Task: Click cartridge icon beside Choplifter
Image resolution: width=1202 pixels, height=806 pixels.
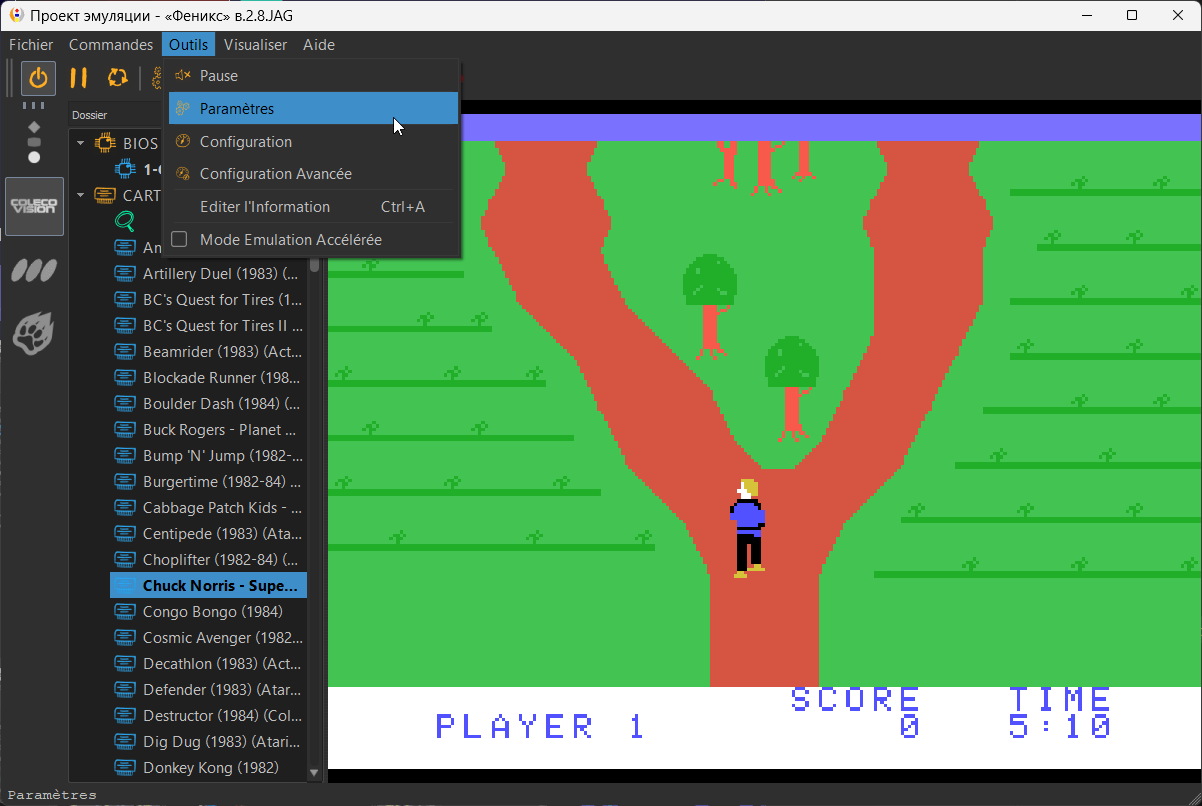Action: pyautogui.click(x=125, y=559)
